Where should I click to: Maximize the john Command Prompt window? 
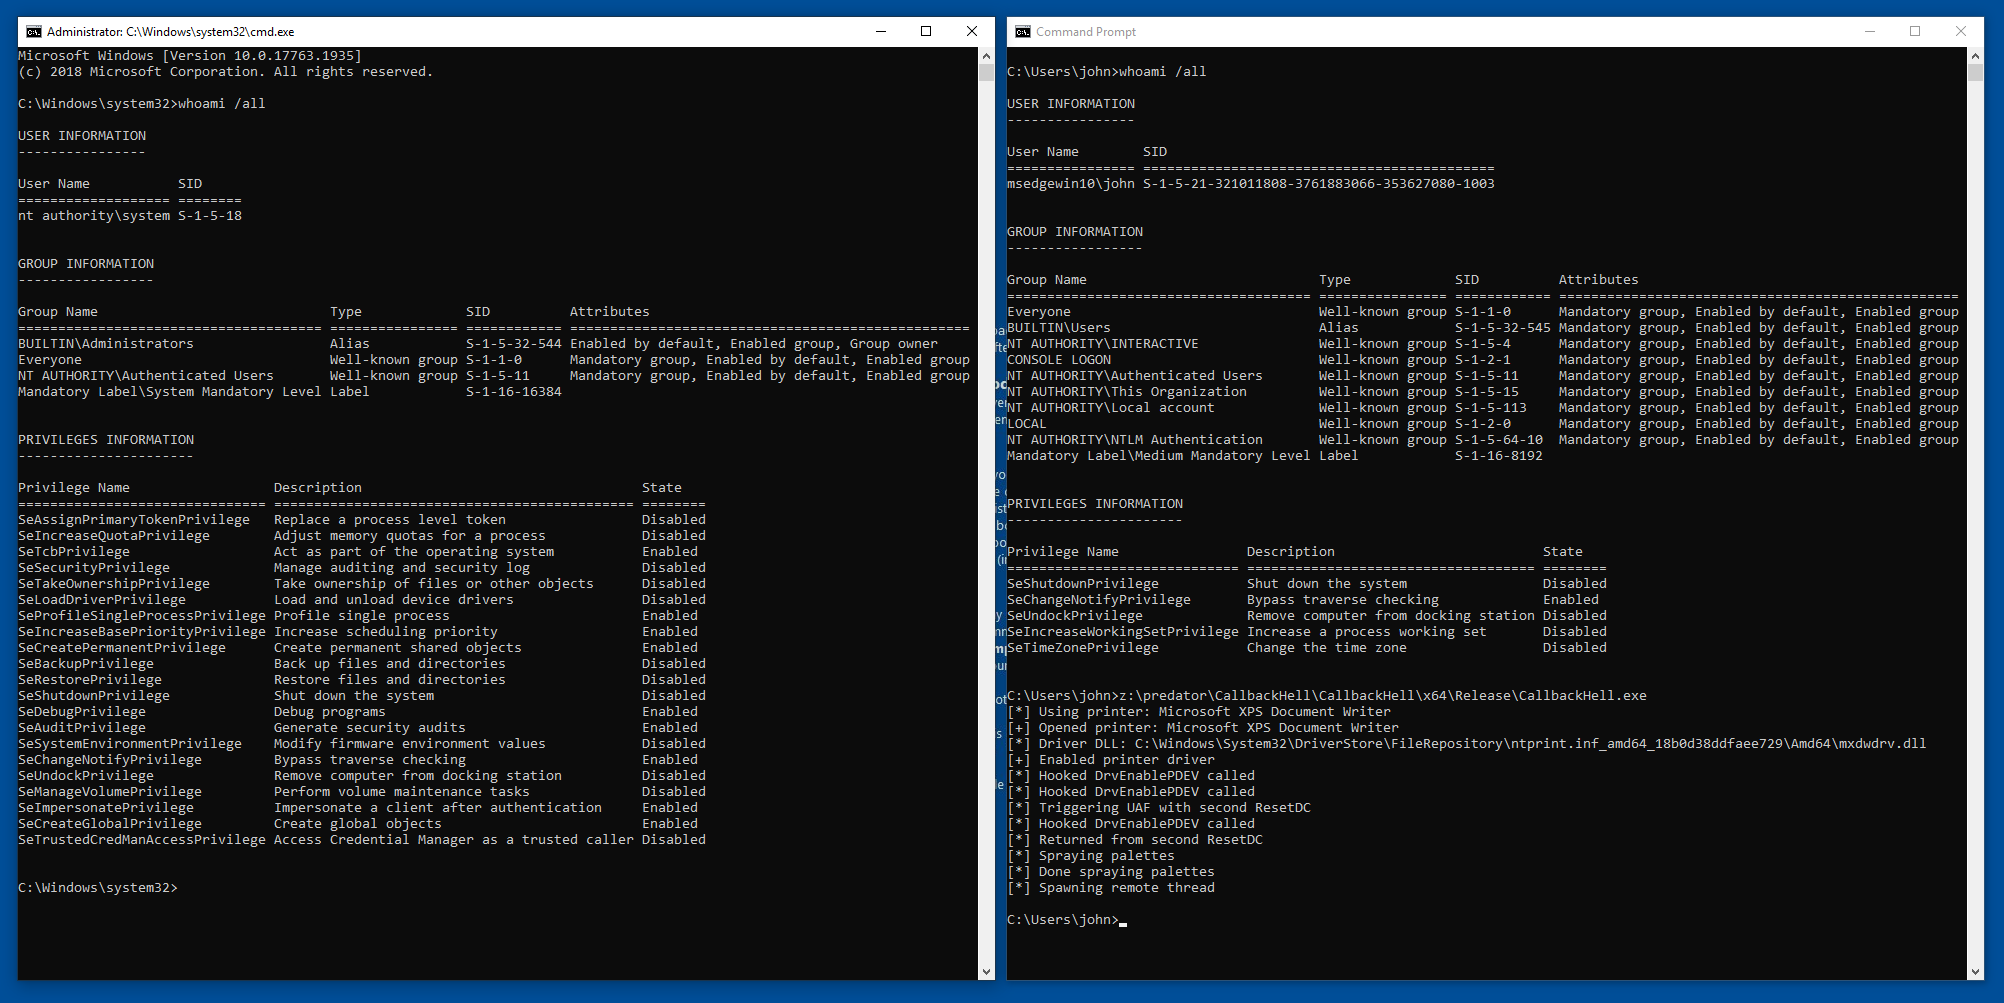click(x=1915, y=32)
